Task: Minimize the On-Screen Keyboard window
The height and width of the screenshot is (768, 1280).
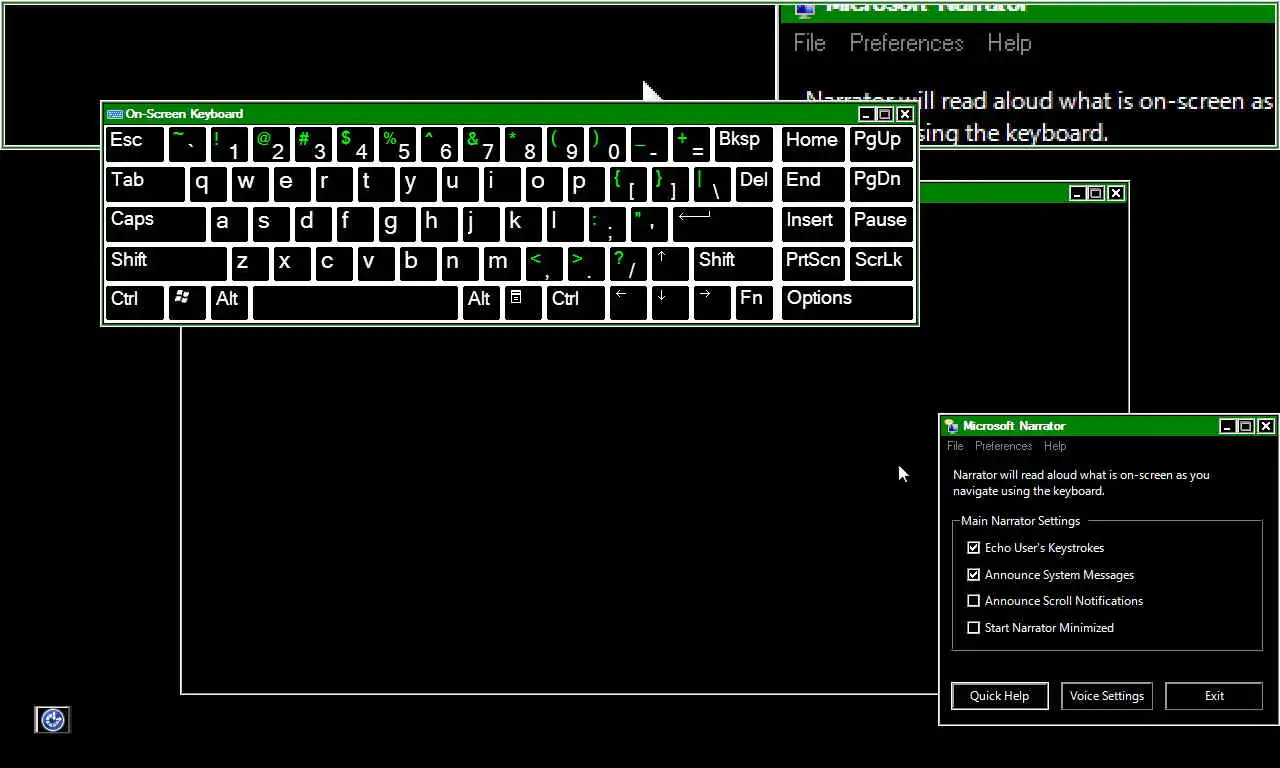Action: [866, 114]
